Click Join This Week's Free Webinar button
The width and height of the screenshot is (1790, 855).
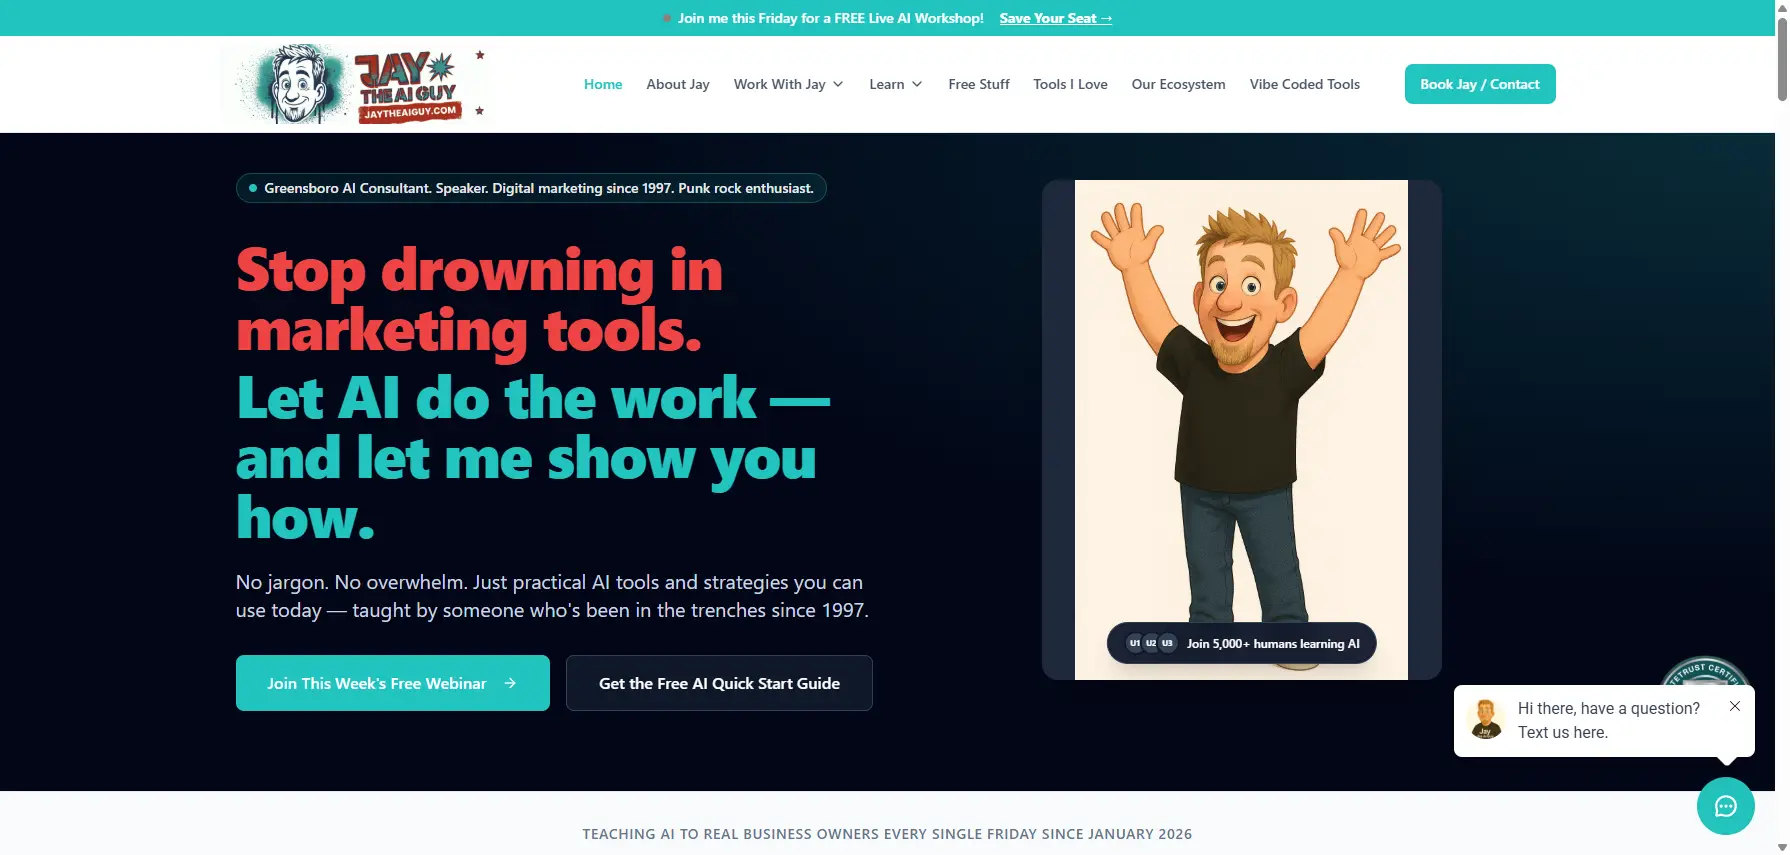[x=393, y=683]
